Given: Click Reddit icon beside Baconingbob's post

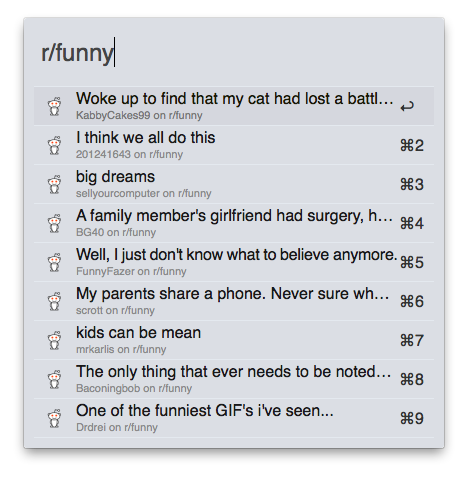Looking at the screenshot, I should click(x=54, y=379).
